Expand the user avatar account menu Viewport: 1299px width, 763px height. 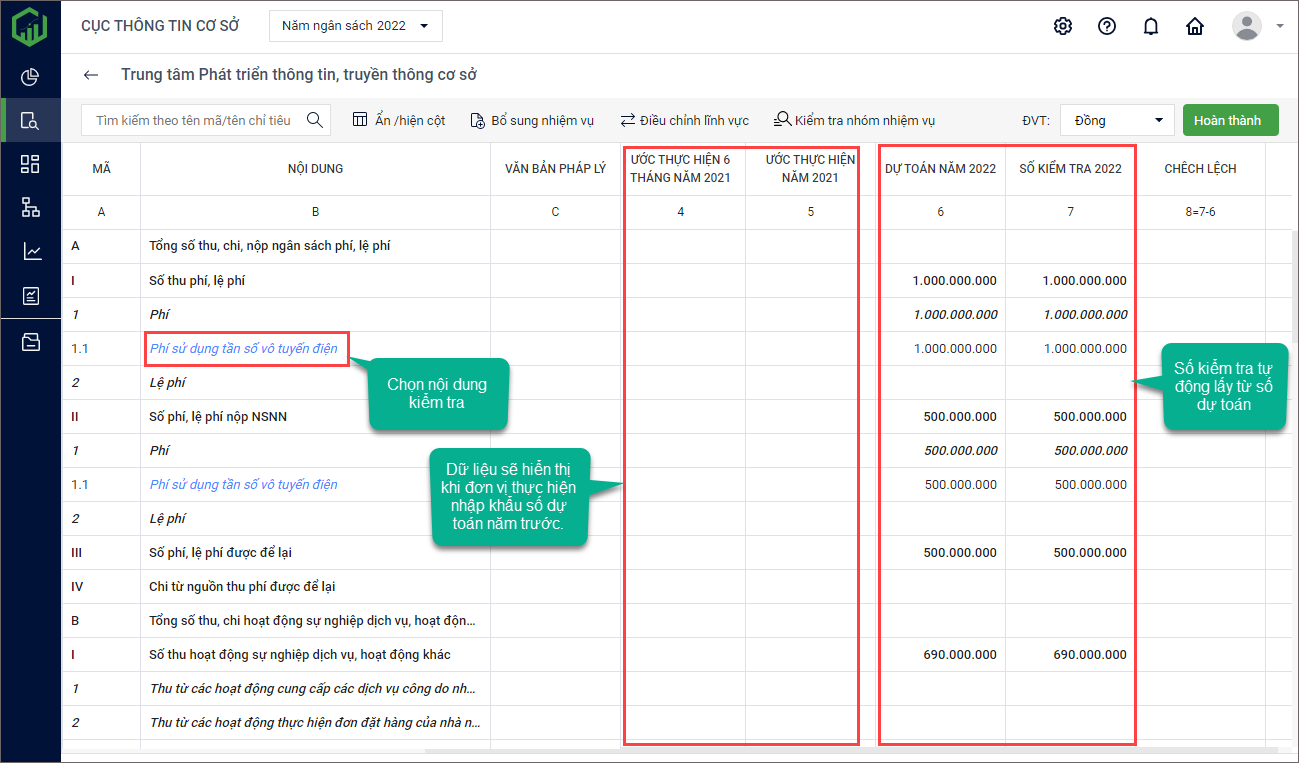[1257, 26]
